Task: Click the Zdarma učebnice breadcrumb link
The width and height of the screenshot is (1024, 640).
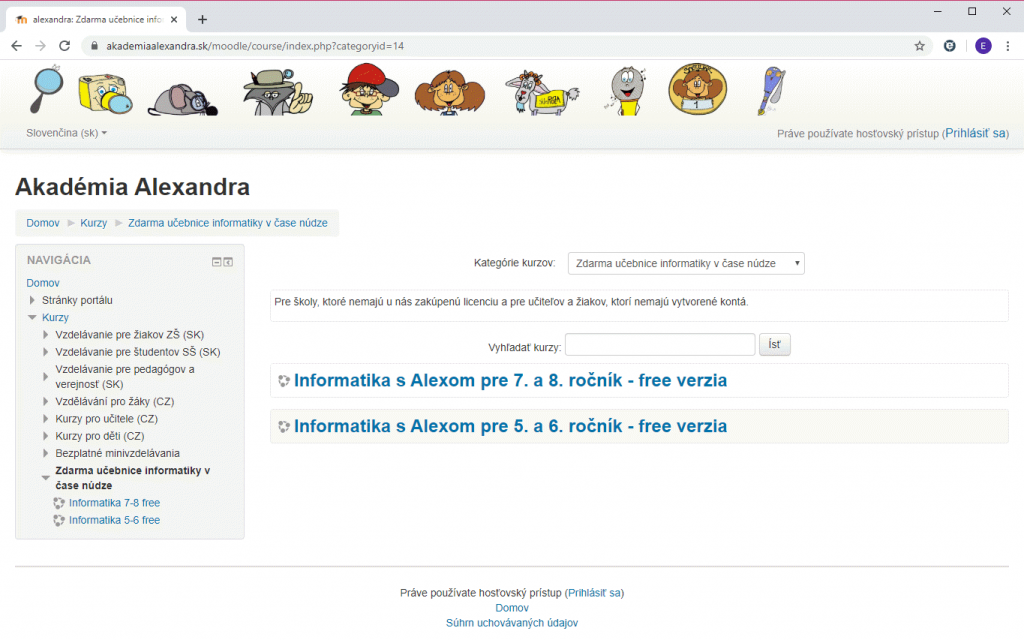Action: pos(228,223)
